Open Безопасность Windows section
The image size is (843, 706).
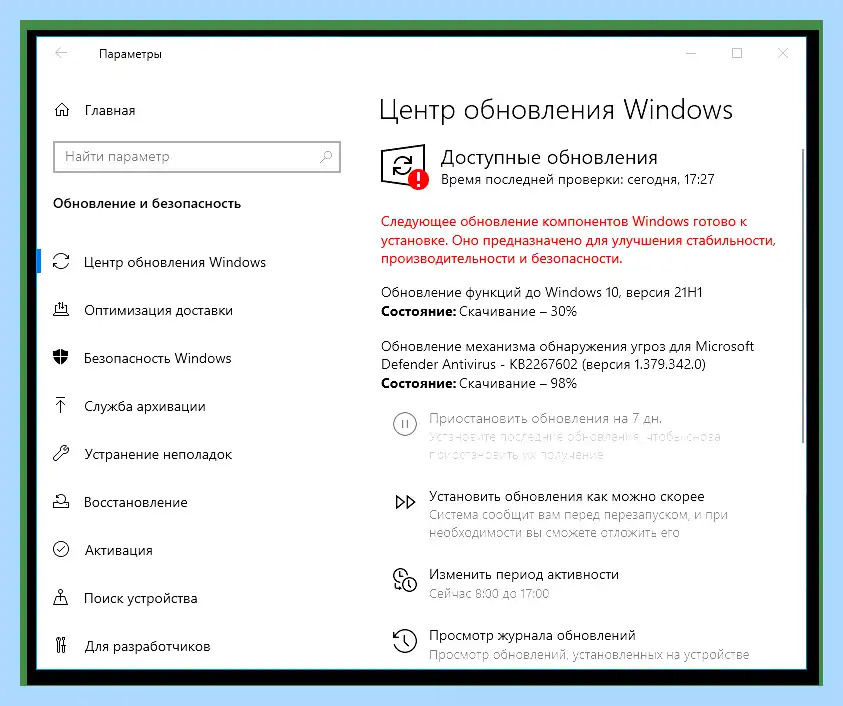click(x=158, y=358)
